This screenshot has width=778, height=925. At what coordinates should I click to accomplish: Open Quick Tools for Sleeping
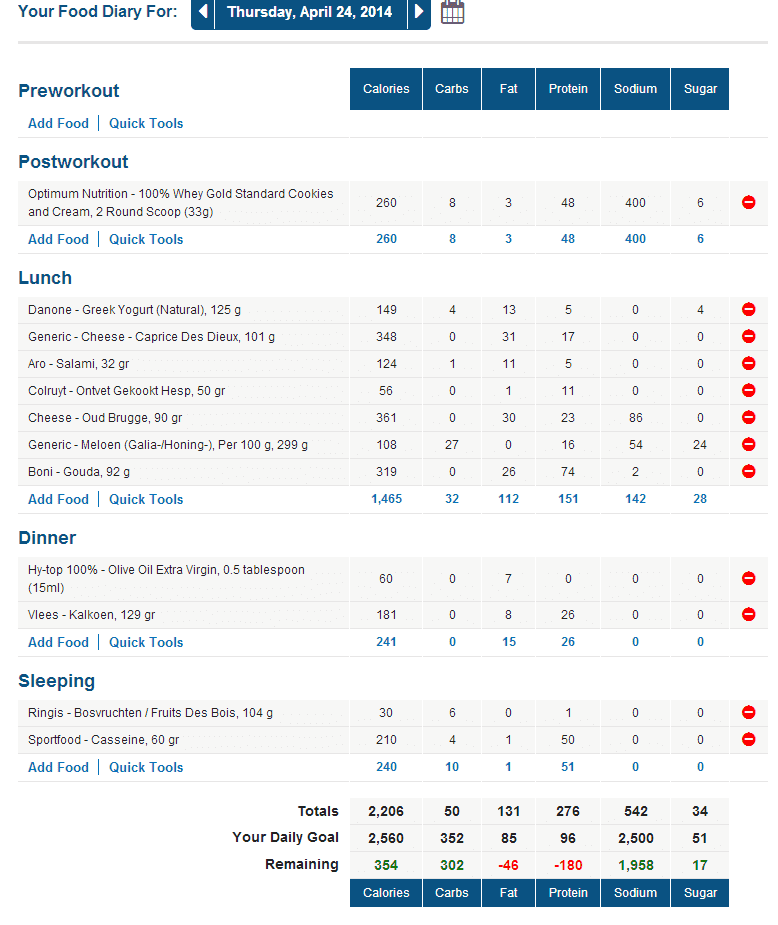point(146,768)
